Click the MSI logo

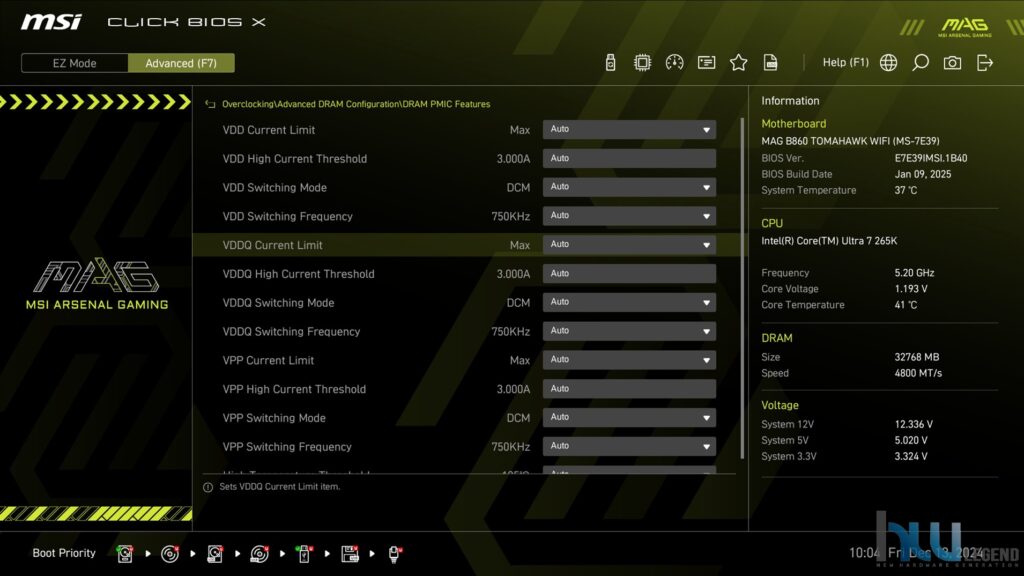click(51, 22)
